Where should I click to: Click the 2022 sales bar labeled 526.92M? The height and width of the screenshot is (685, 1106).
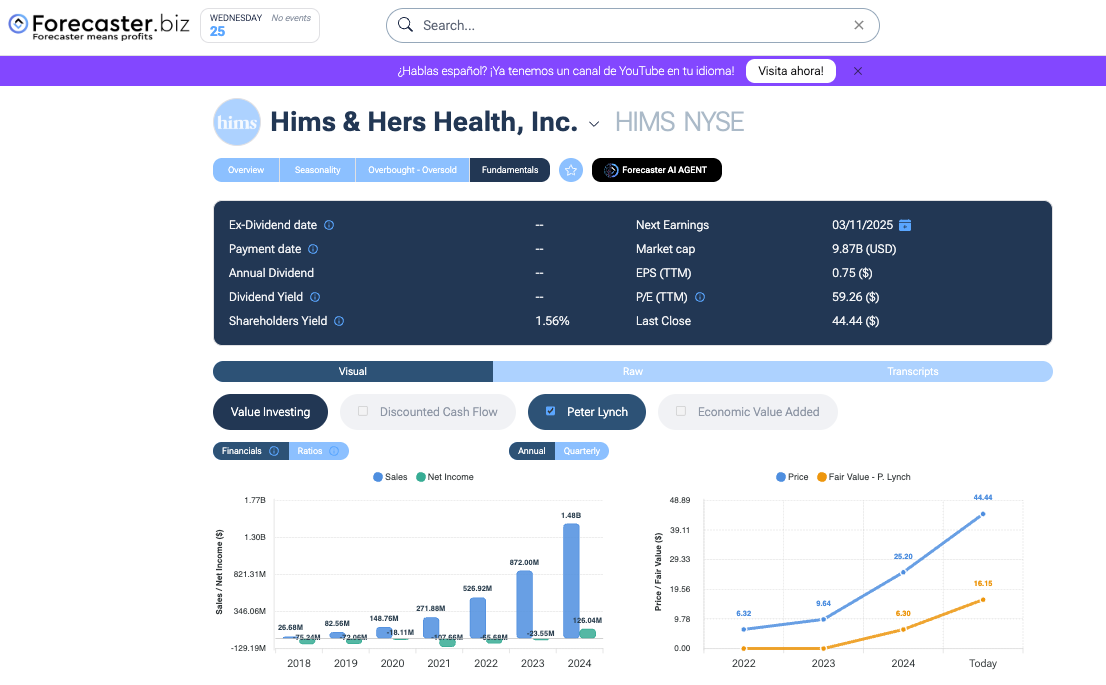coord(478,618)
